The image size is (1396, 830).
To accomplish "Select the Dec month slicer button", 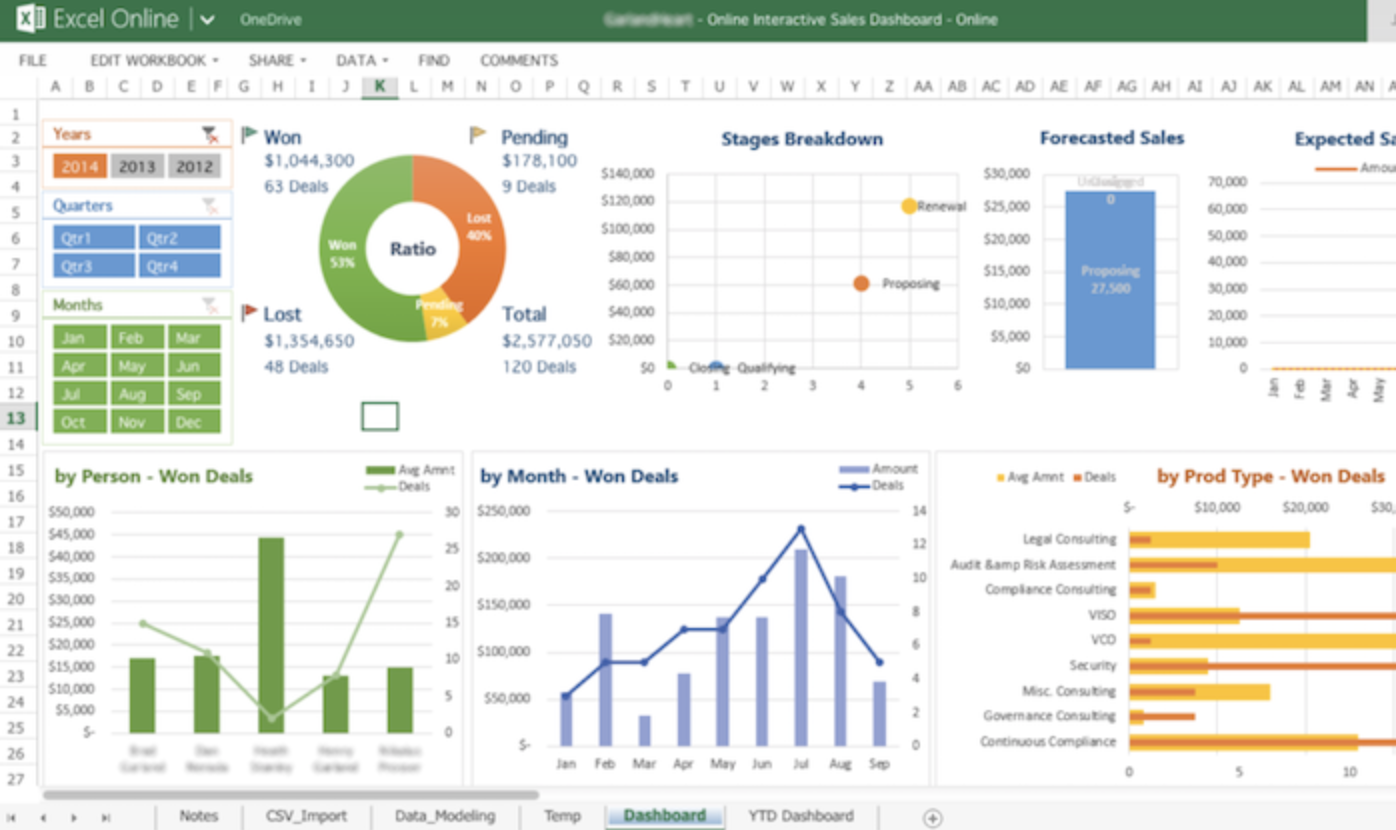I will [195, 422].
